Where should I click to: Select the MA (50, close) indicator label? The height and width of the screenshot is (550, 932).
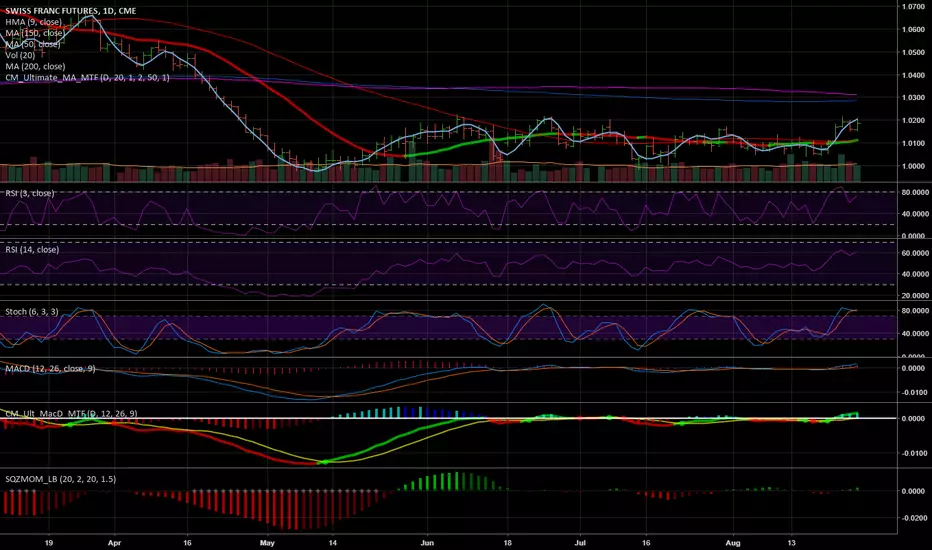coord(33,44)
